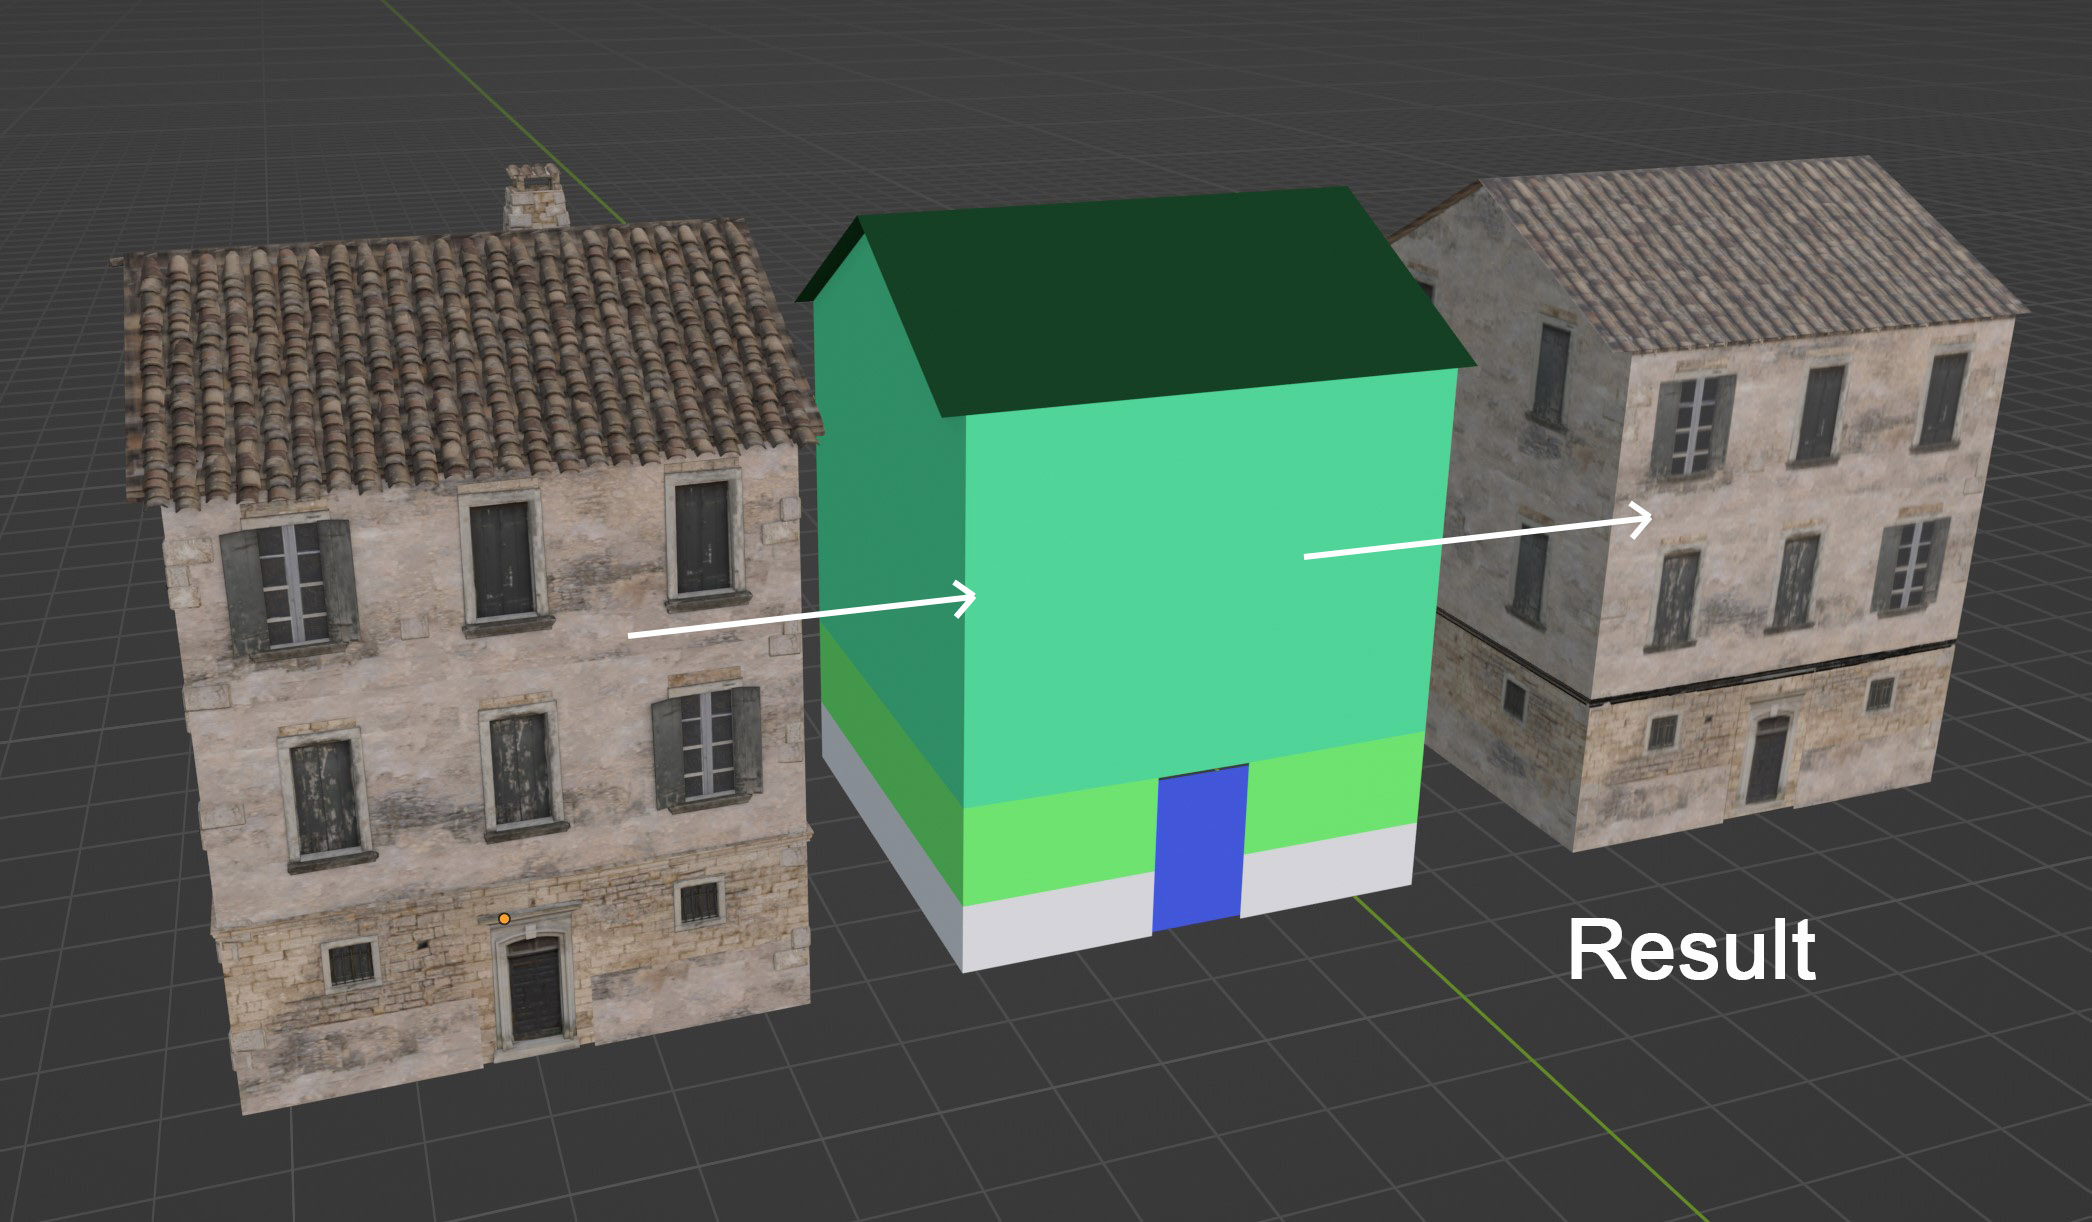2092x1222 pixels.
Task: Click the white "Result" text label
Action: [x=1691, y=951]
